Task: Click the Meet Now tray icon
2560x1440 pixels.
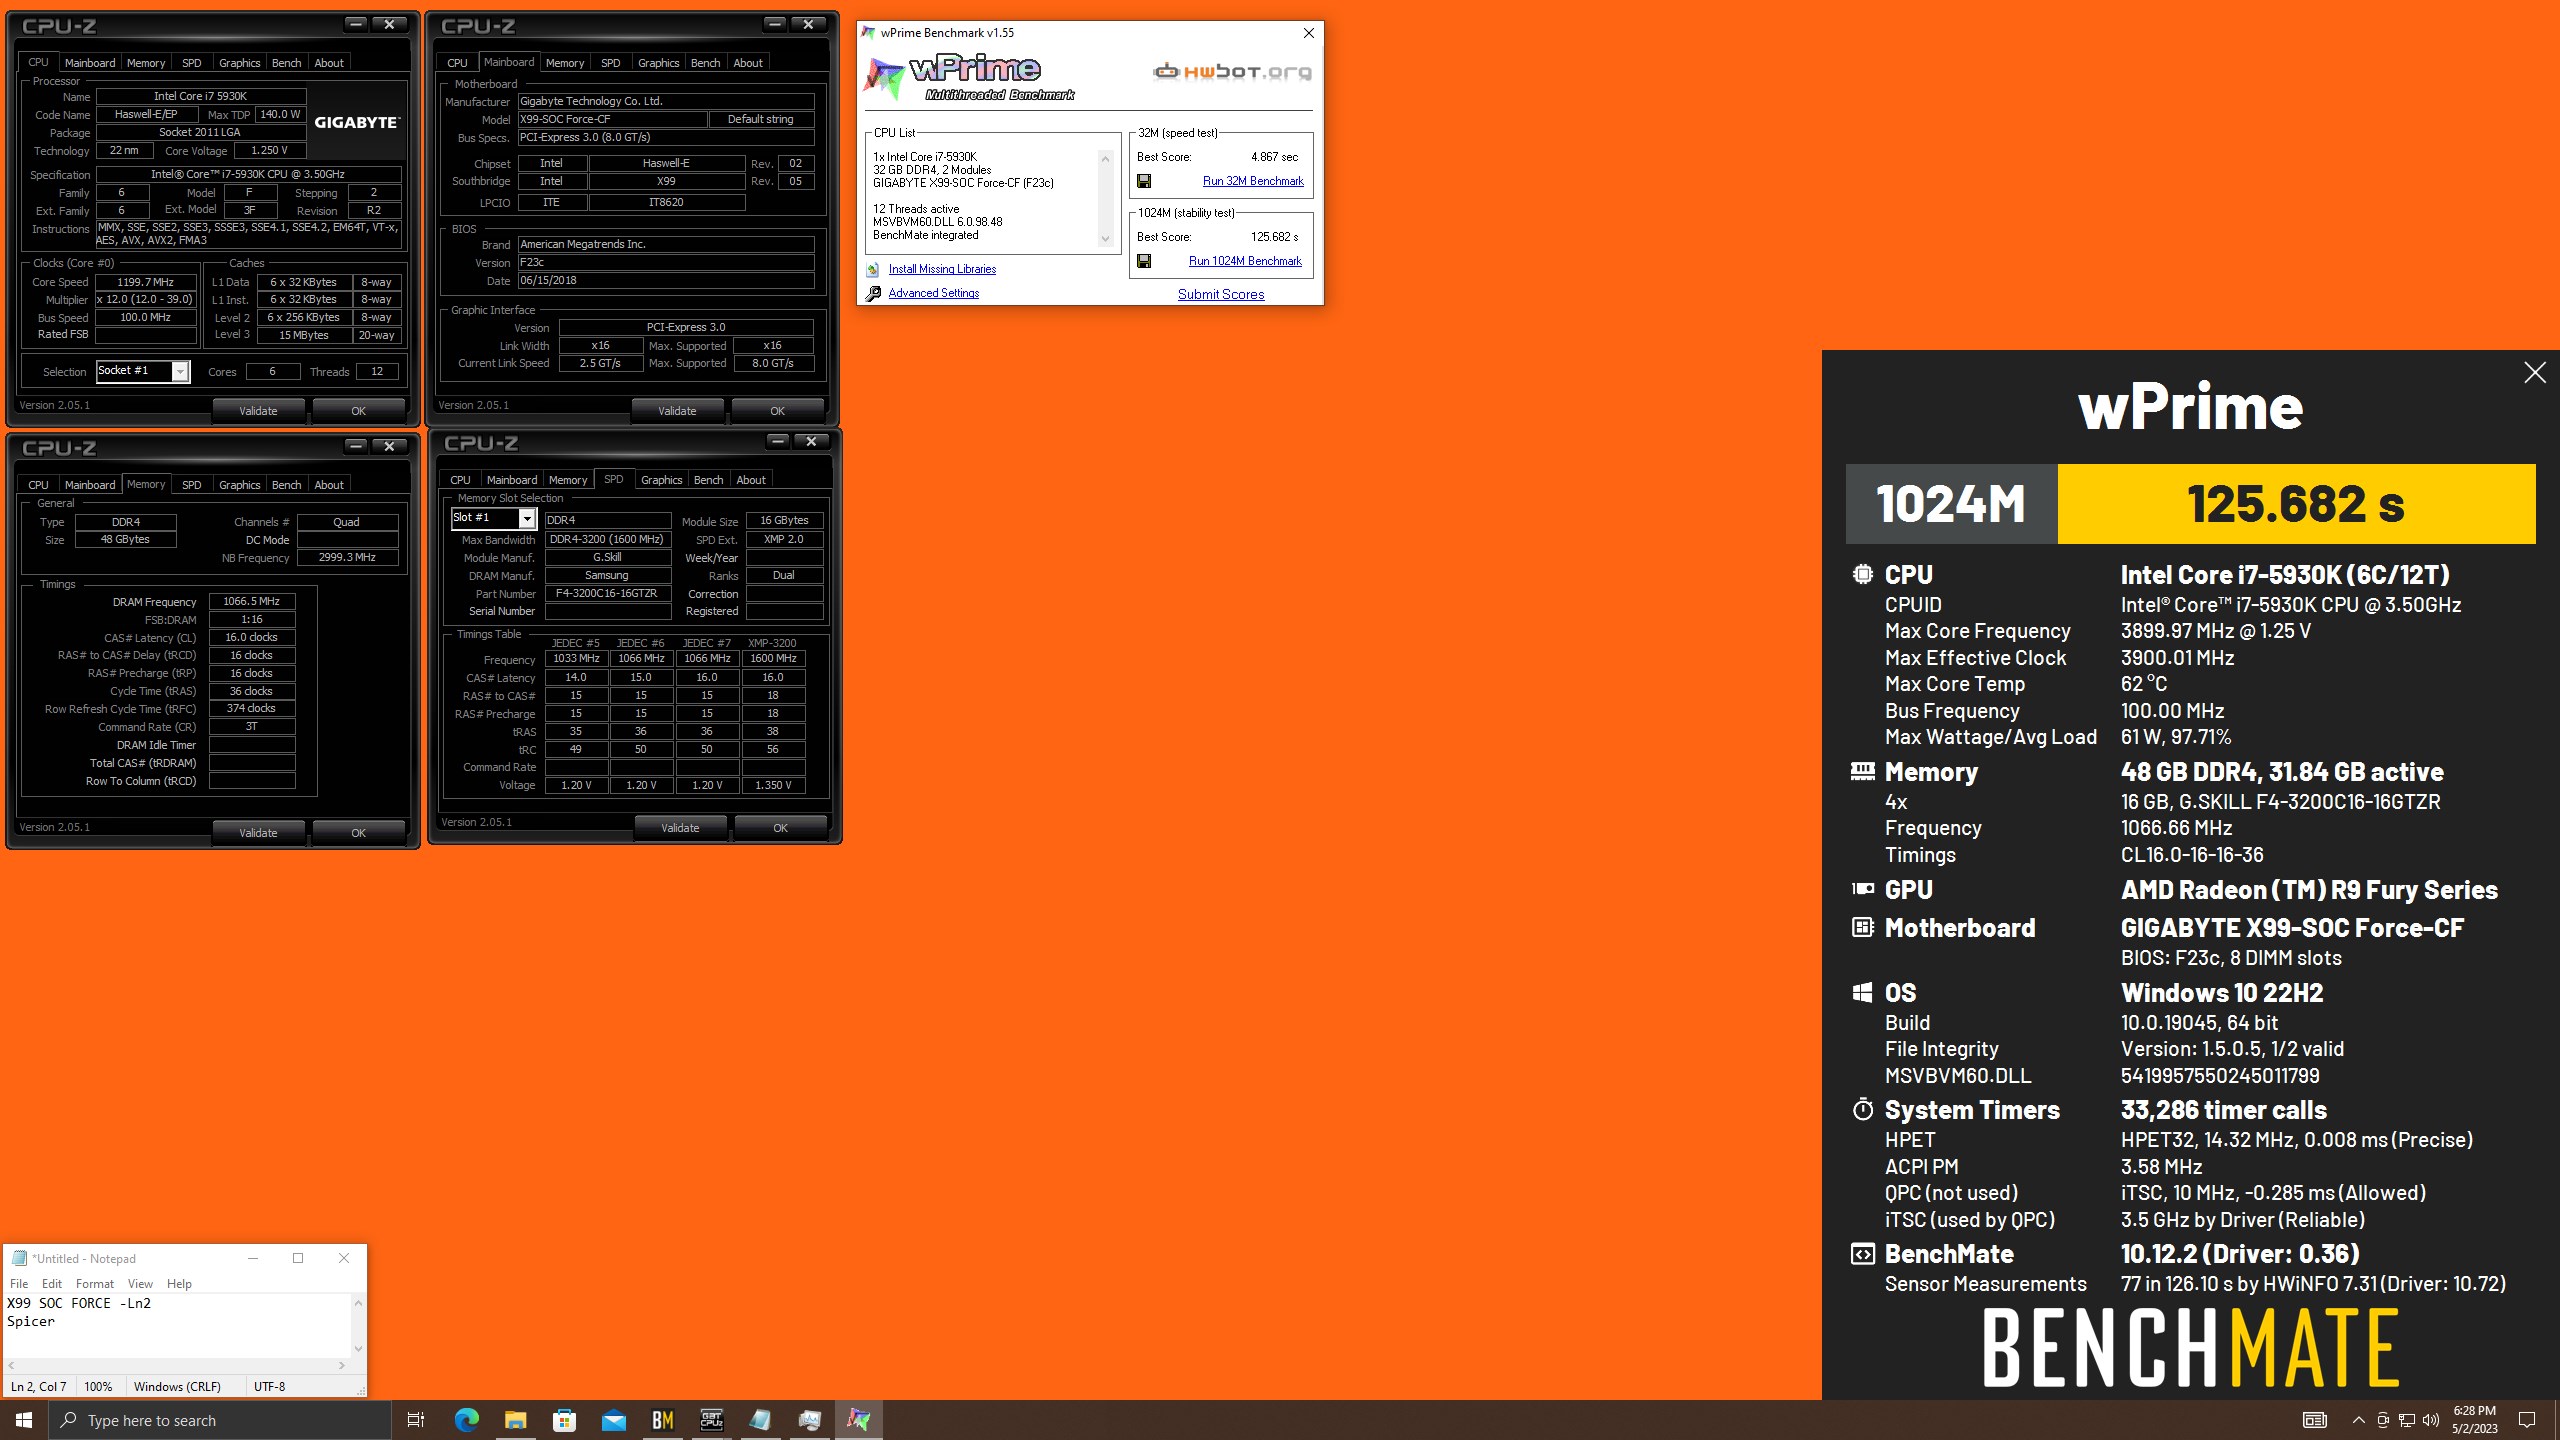Action: coord(2383,1420)
